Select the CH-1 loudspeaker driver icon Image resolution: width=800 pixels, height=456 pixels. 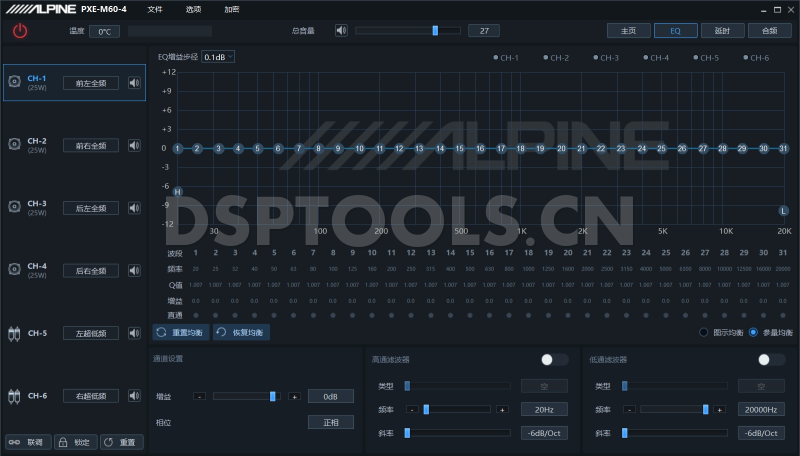(x=14, y=82)
